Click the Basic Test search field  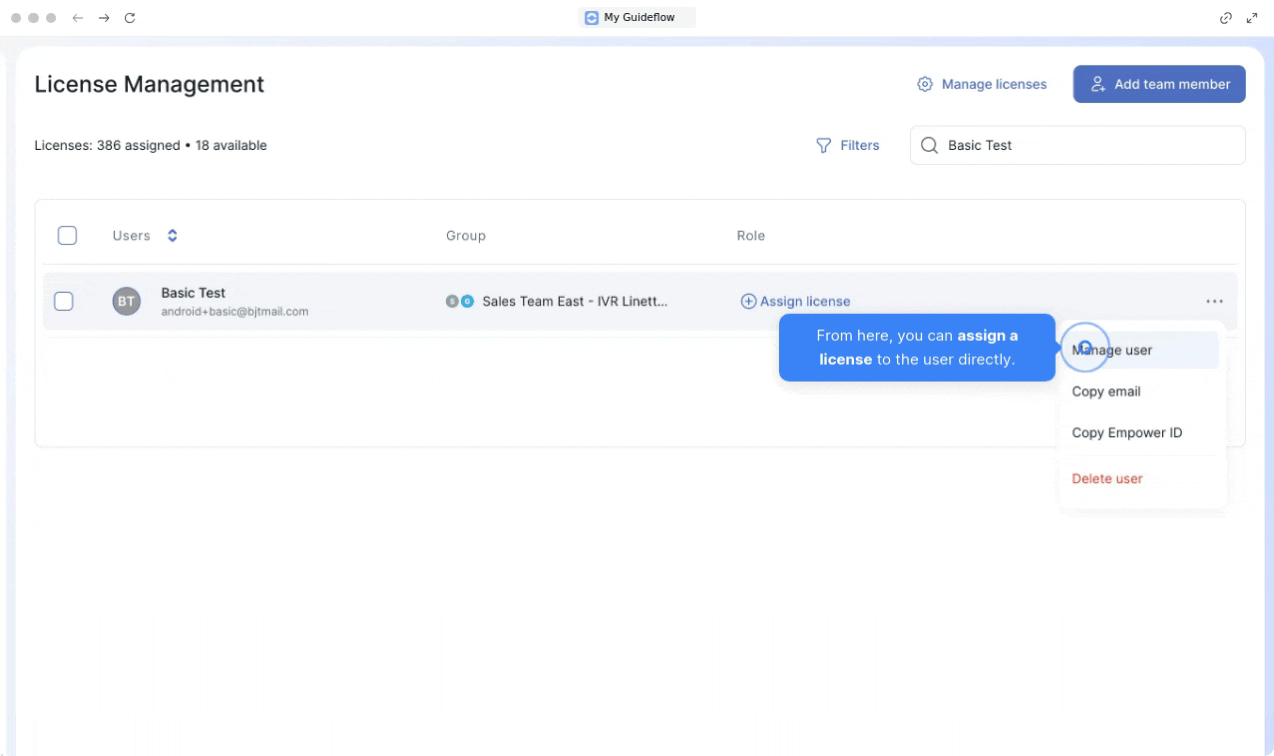1090,145
